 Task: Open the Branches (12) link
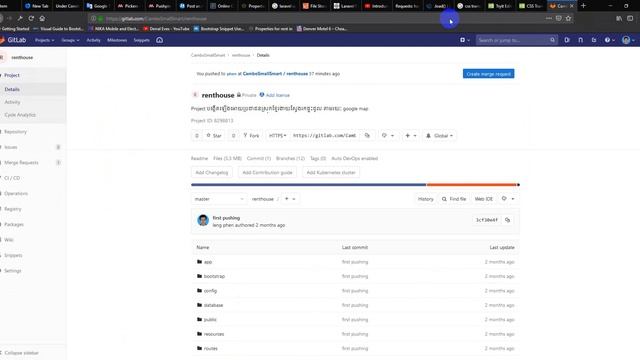click(x=290, y=158)
